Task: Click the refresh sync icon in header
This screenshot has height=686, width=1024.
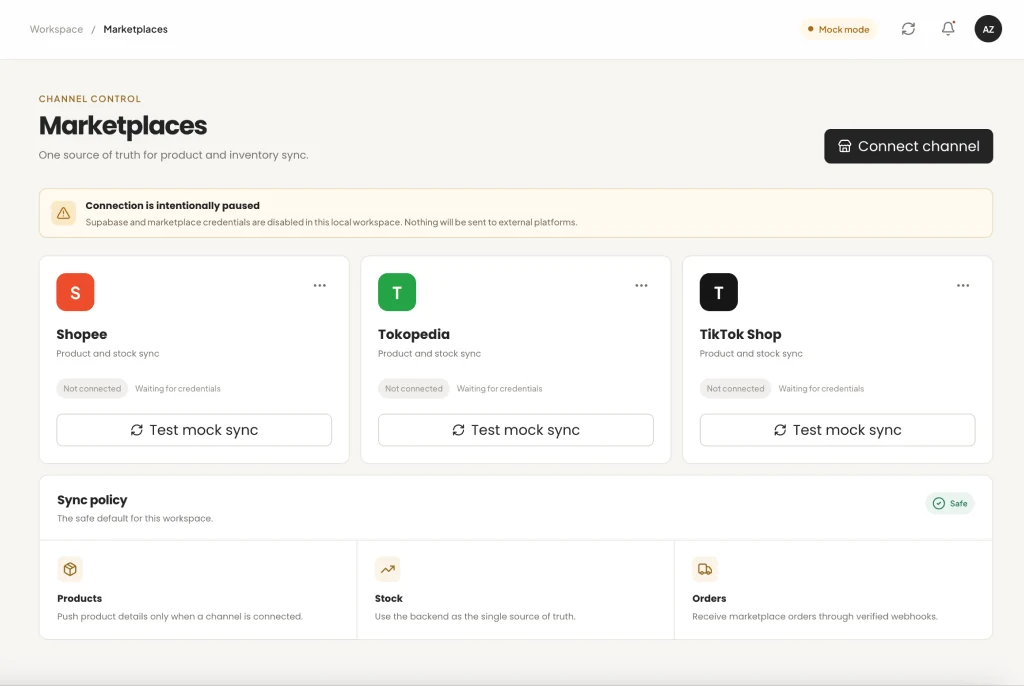Action: coord(908,29)
